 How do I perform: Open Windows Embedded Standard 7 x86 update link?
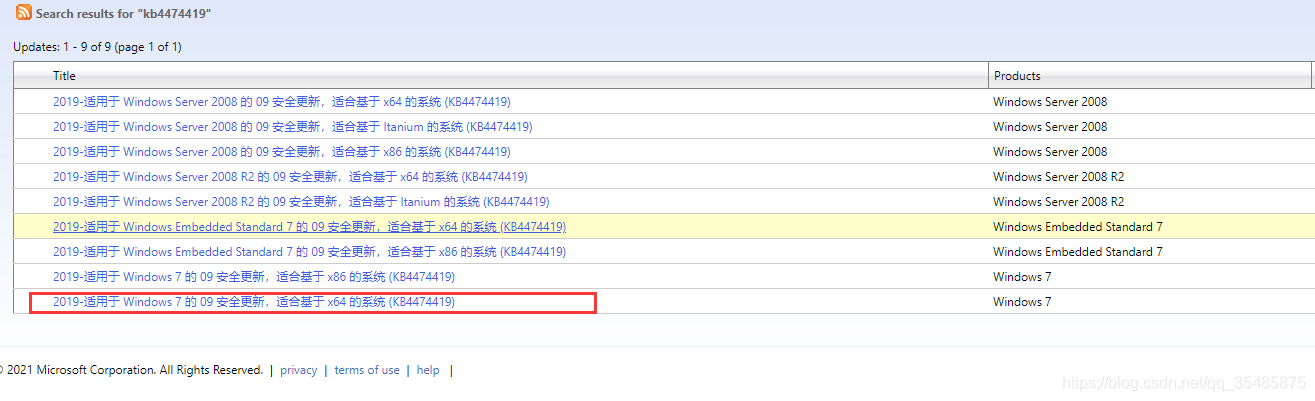point(309,252)
